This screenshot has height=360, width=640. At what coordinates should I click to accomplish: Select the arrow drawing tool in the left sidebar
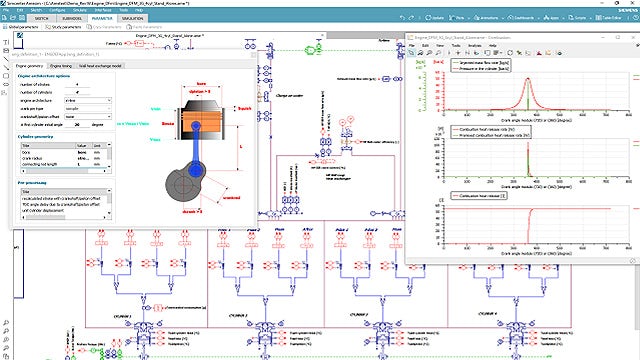pyautogui.click(x=6, y=68)
